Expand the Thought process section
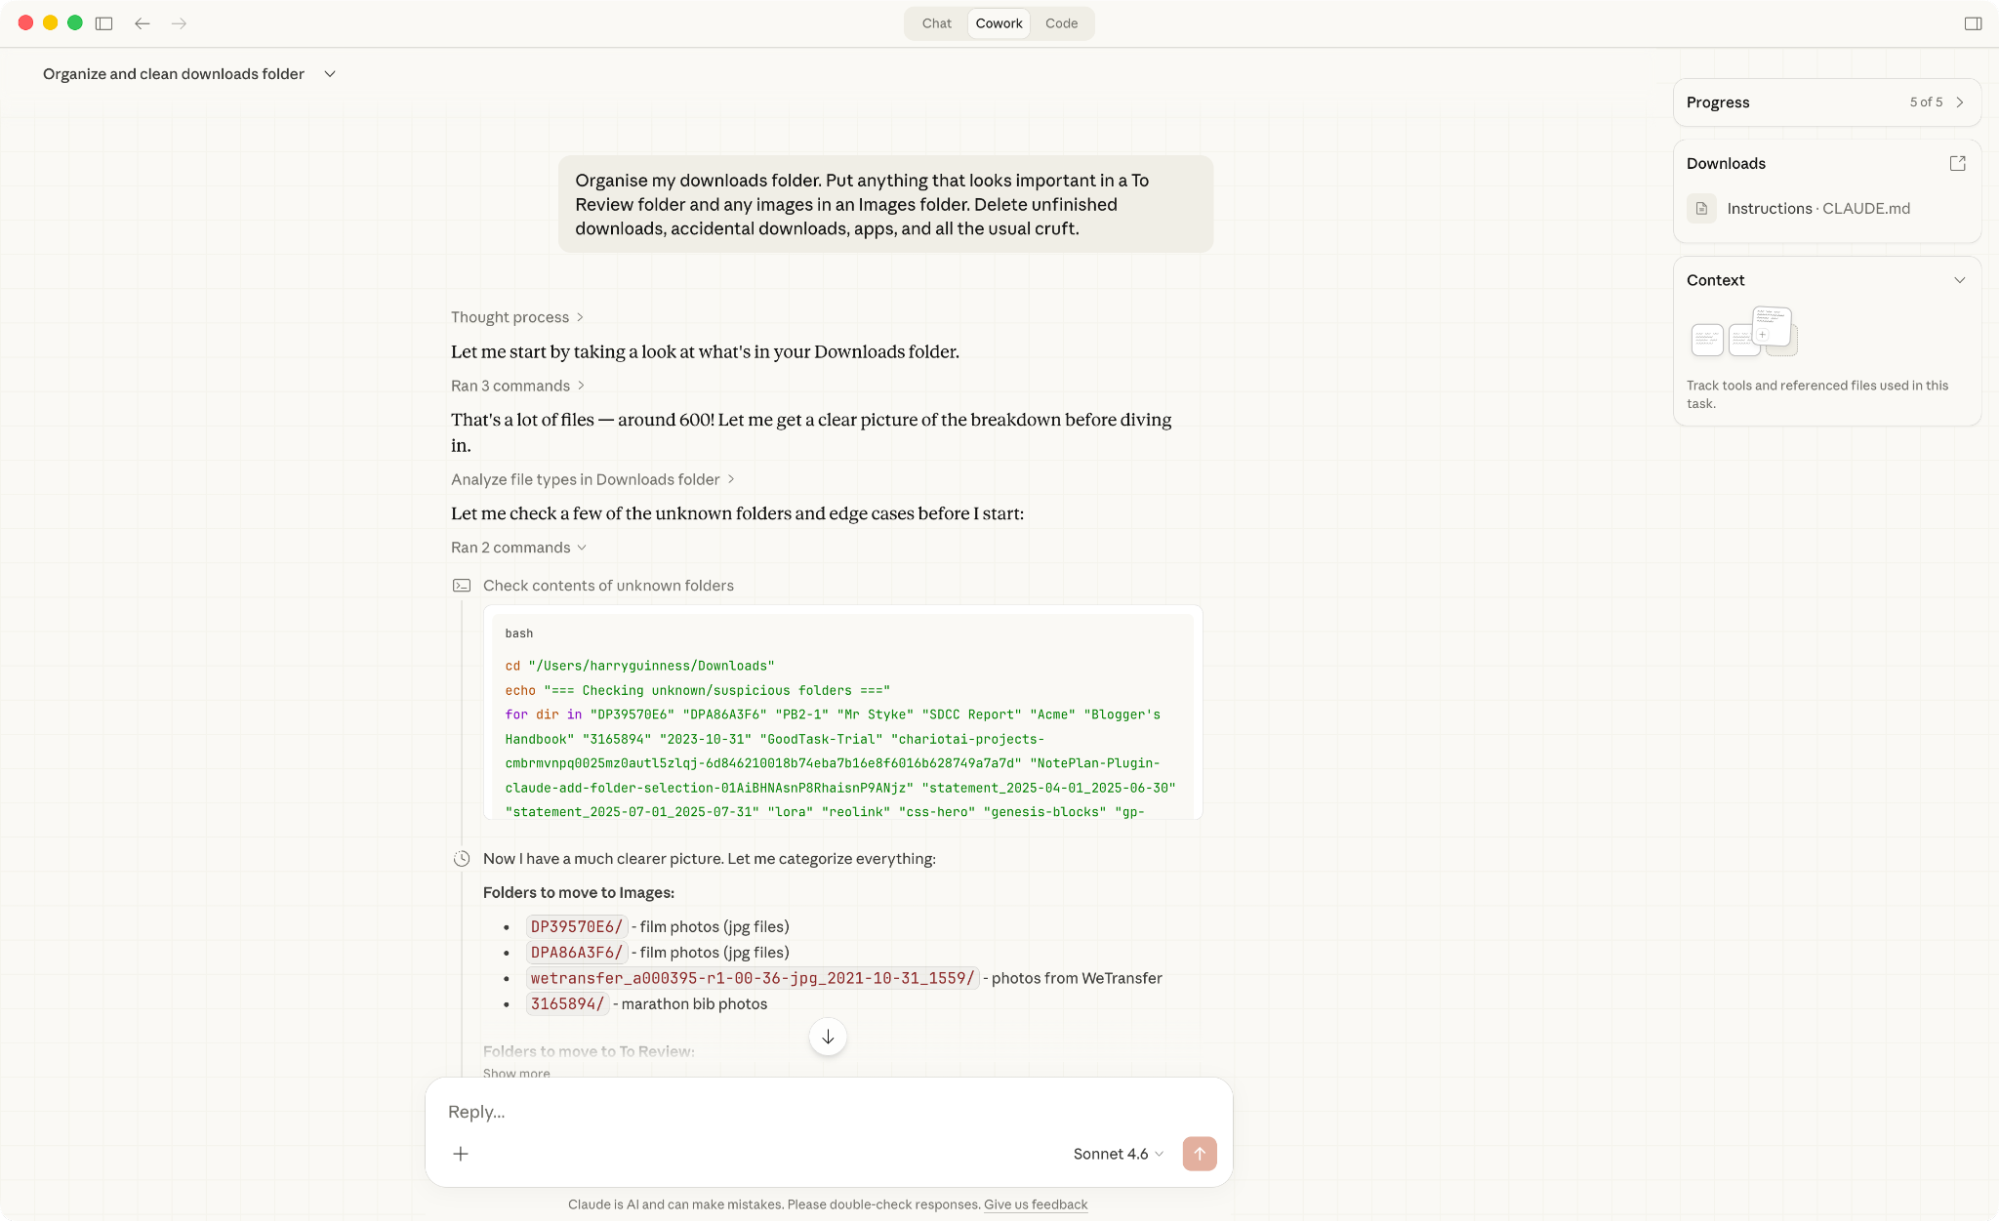The width and height of the screenshot is (1999, 1222). 517,317
